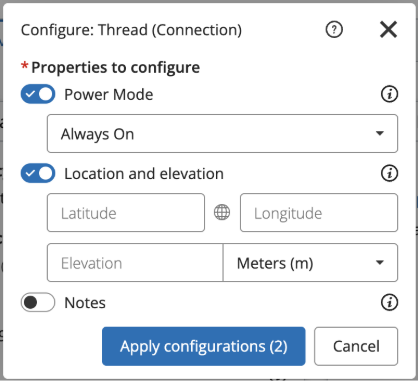Cancel the configuration dialog

(x=356, y=346)
